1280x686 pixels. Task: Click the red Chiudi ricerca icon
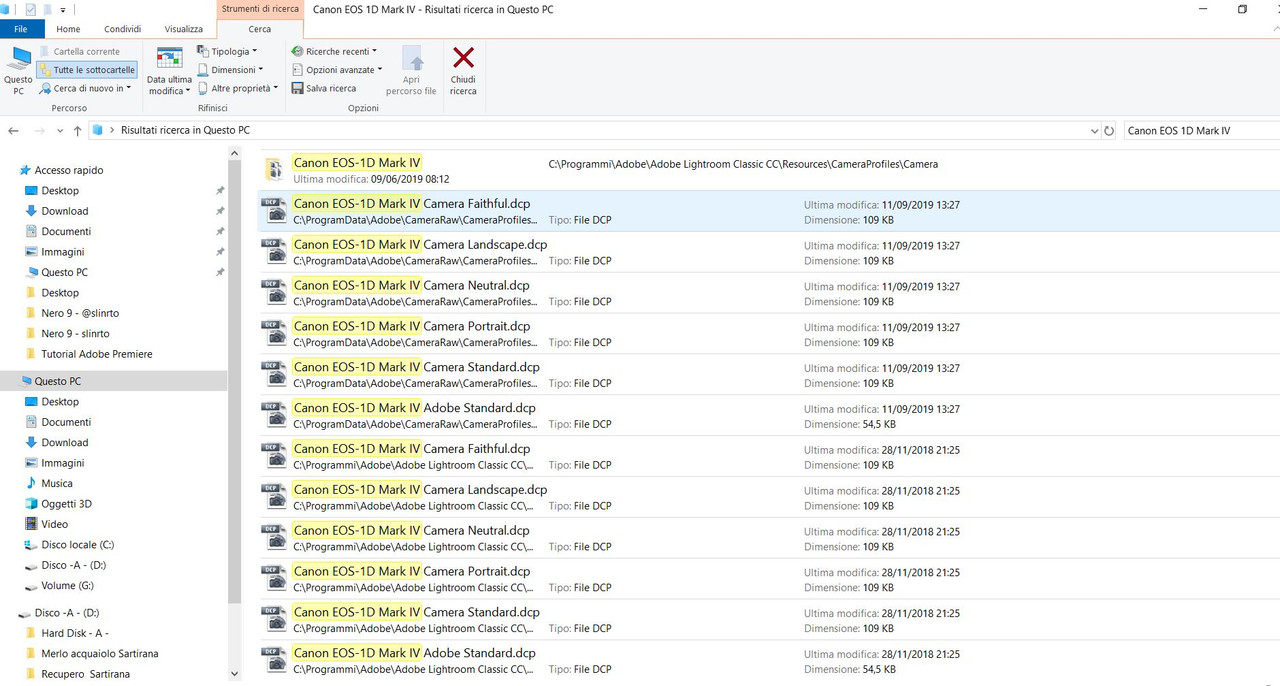(x=463, y=58)
